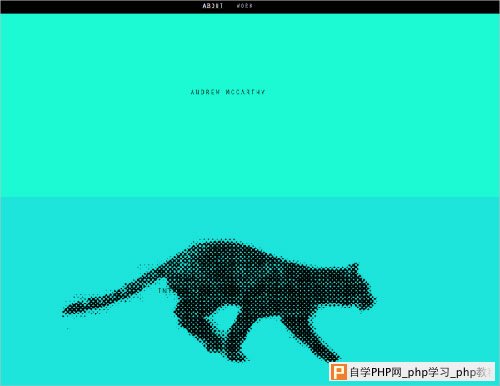Click the black top navigation bar background
500x386 pixels.
click(367, 6)
